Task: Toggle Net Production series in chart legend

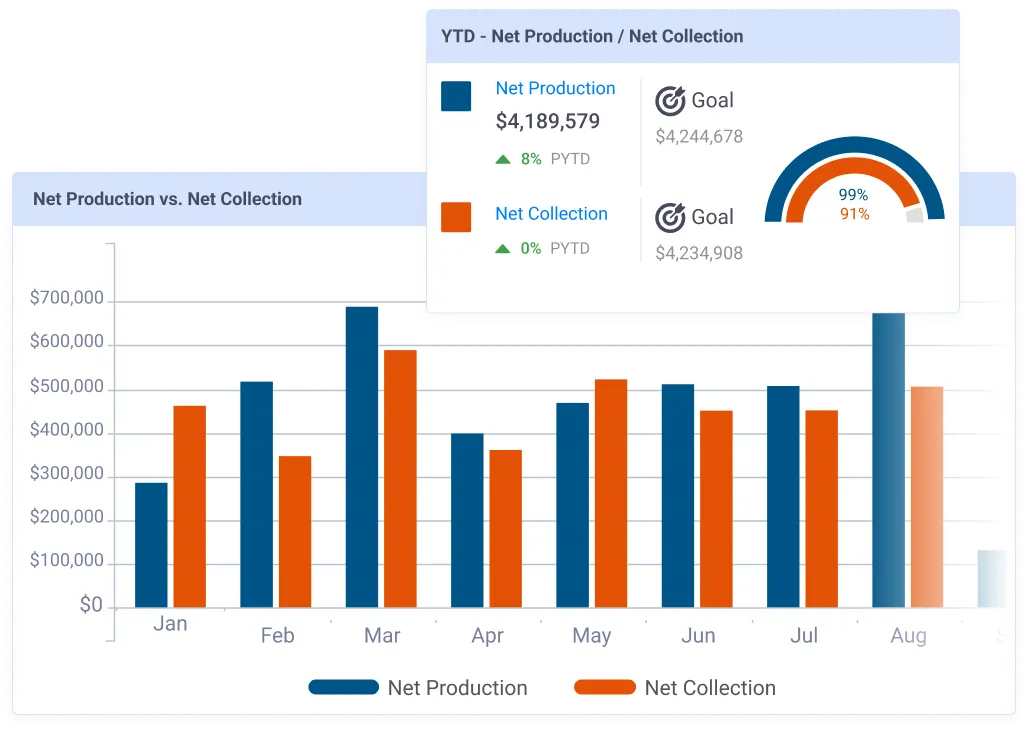Action: click(x=418, y=687)
